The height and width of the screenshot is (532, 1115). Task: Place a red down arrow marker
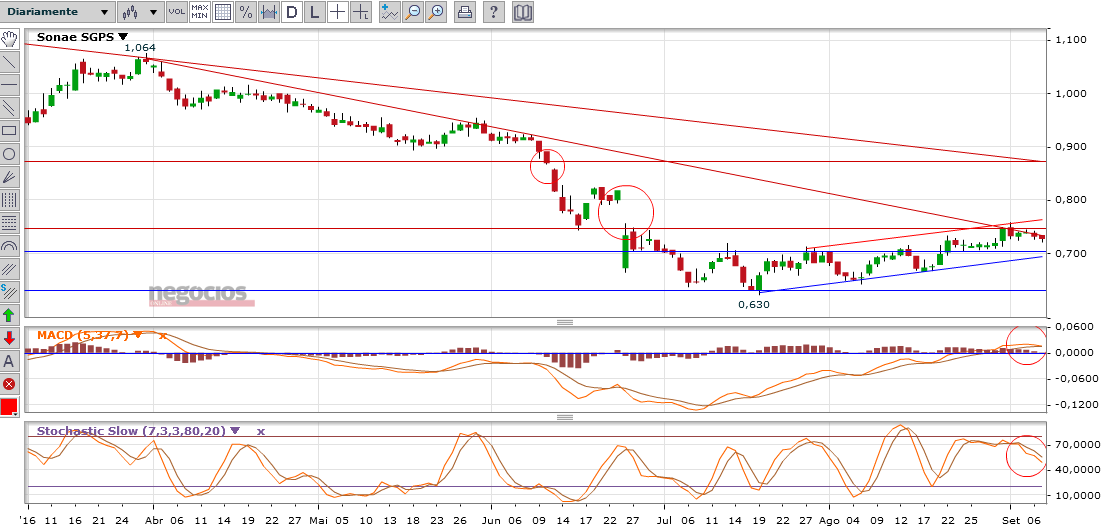pyautogui.click(x=9, y=338)
